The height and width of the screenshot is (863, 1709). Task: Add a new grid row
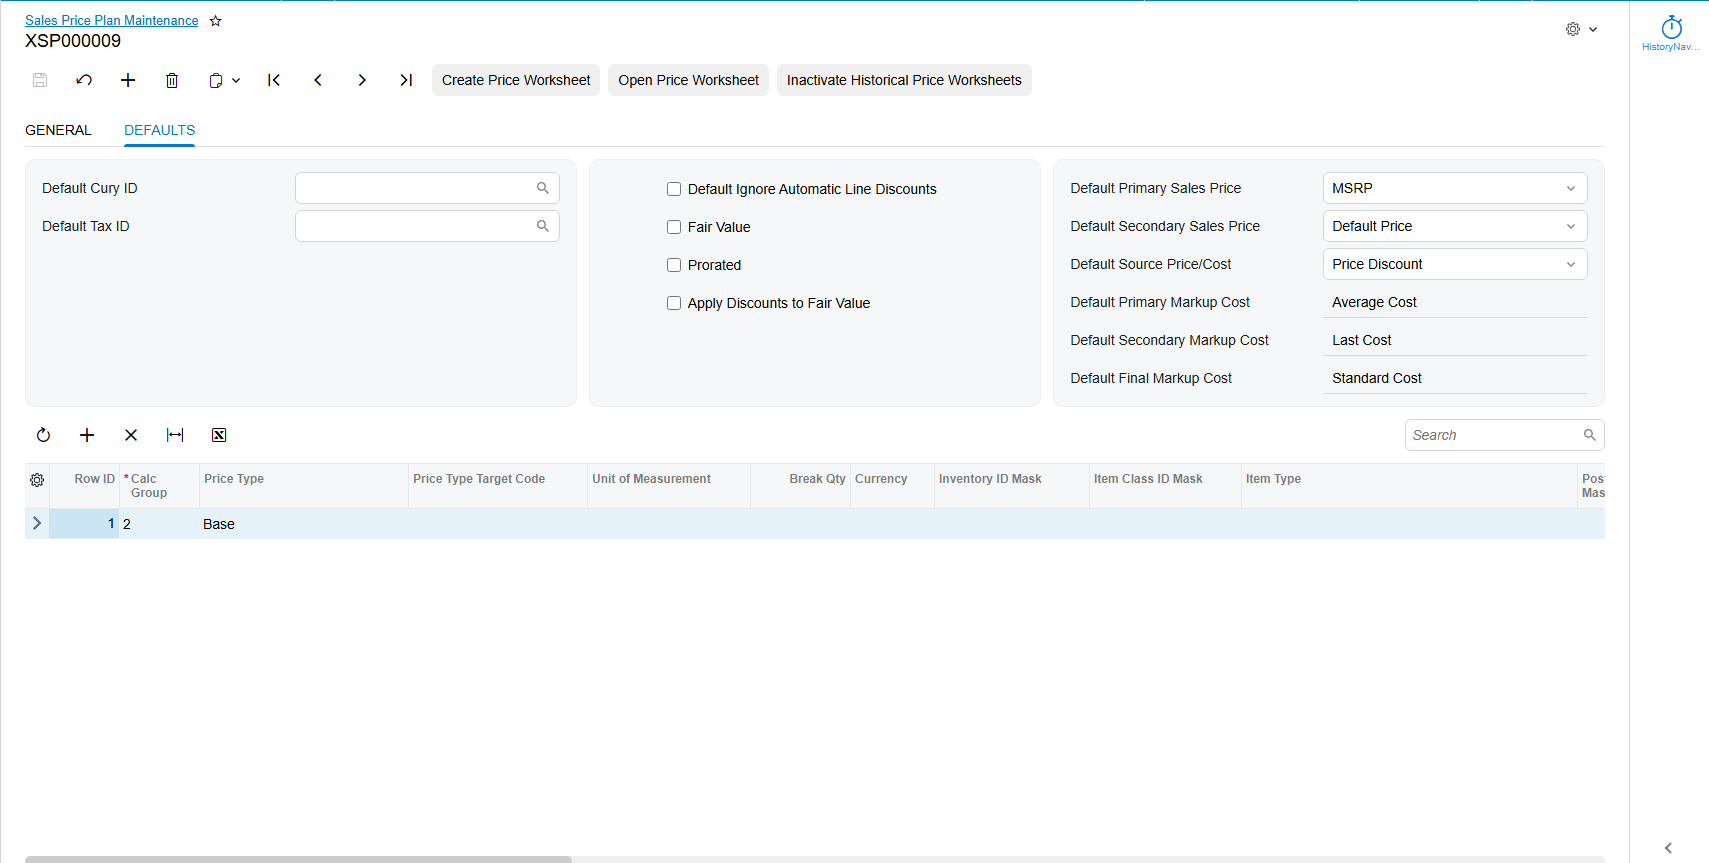pyautogui.click(x=87, y=435)
